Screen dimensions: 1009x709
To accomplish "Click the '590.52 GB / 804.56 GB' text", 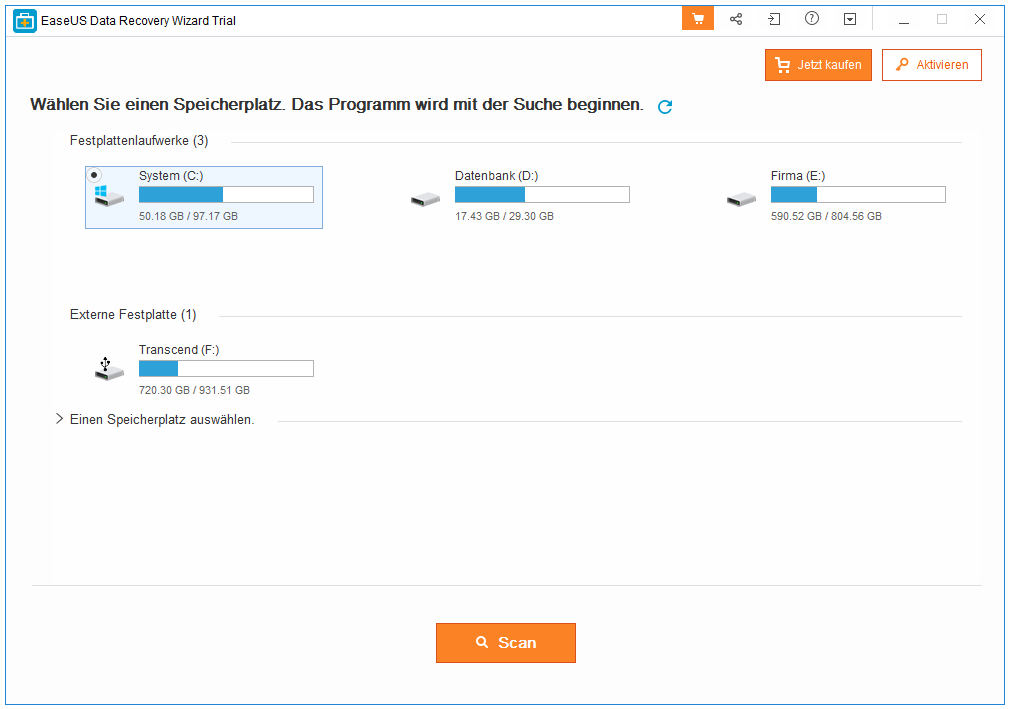I will click(x=826, y=216).
